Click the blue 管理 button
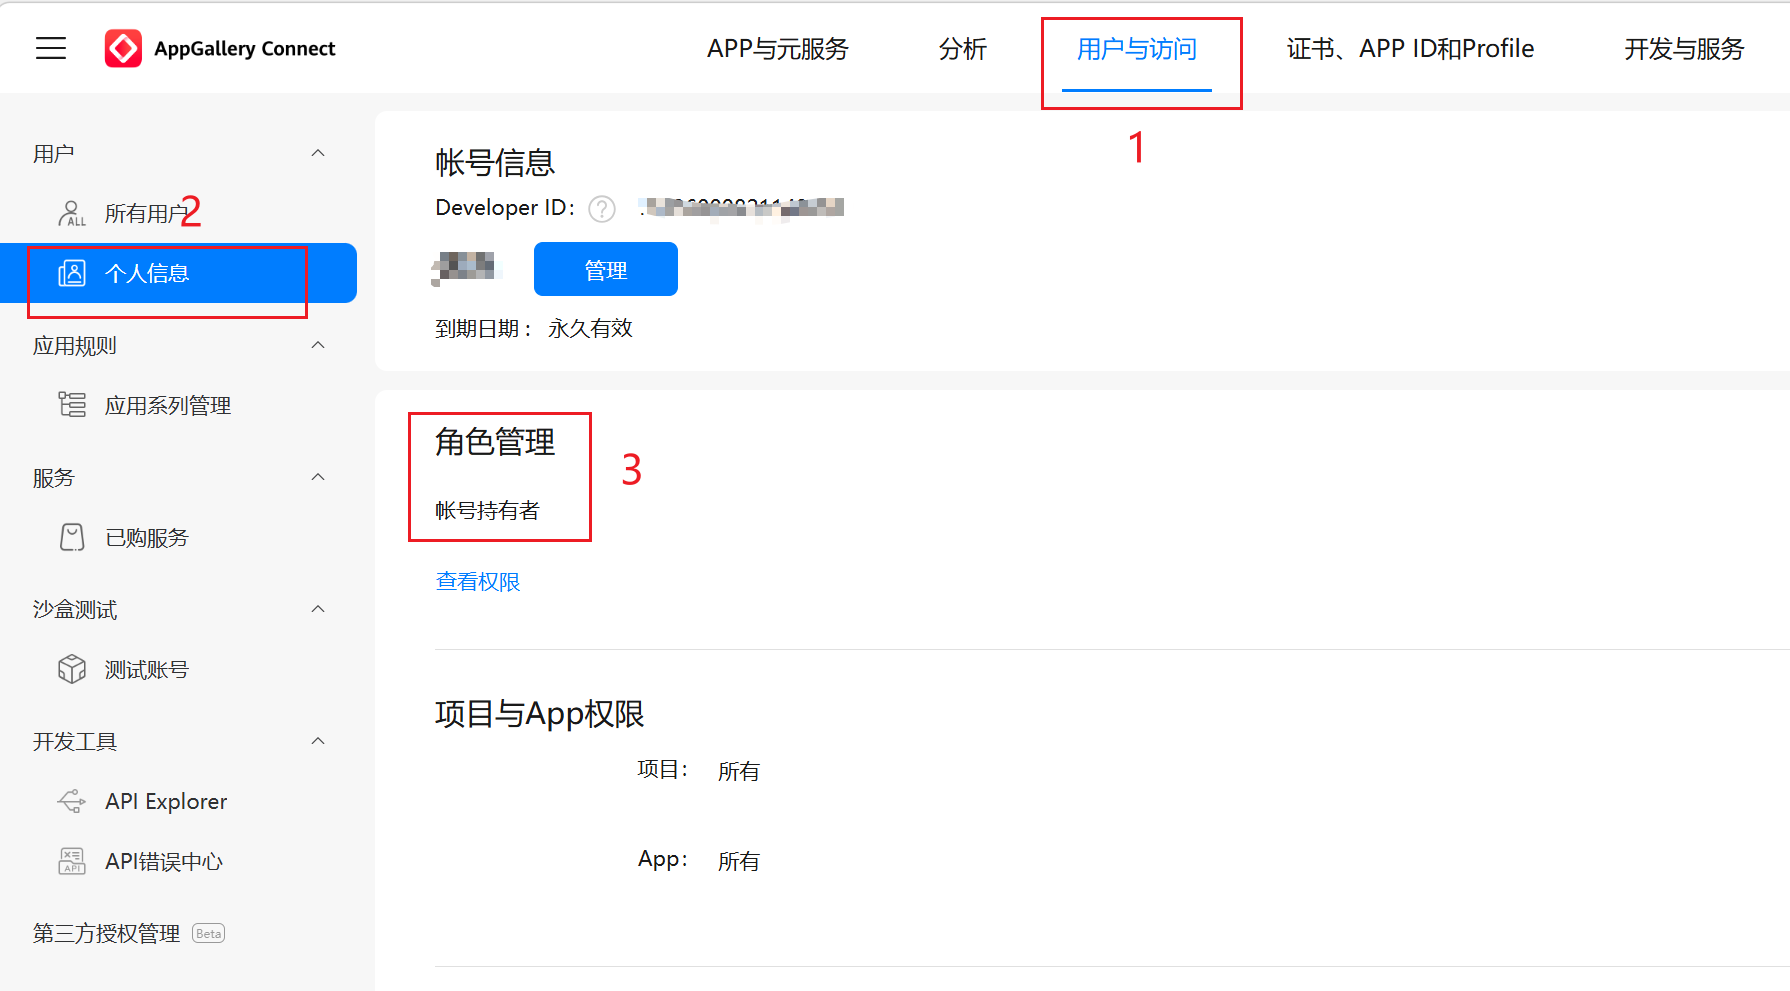 [x=605, y=270]
